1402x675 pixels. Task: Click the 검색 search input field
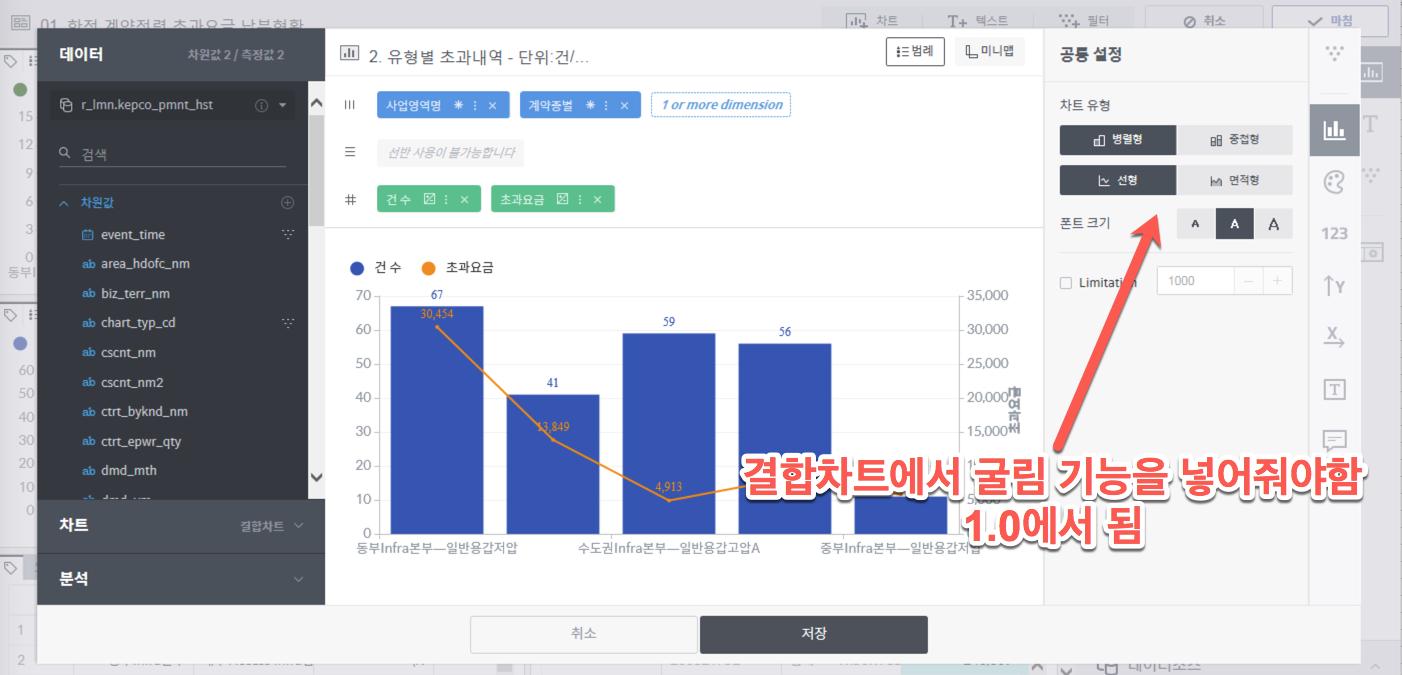172,153
